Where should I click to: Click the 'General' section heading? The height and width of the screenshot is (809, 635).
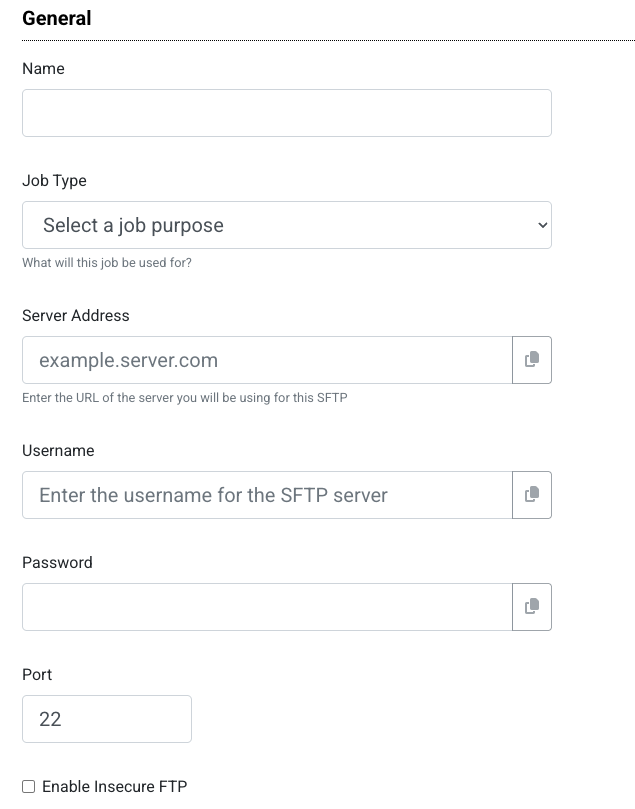point(56,18)
